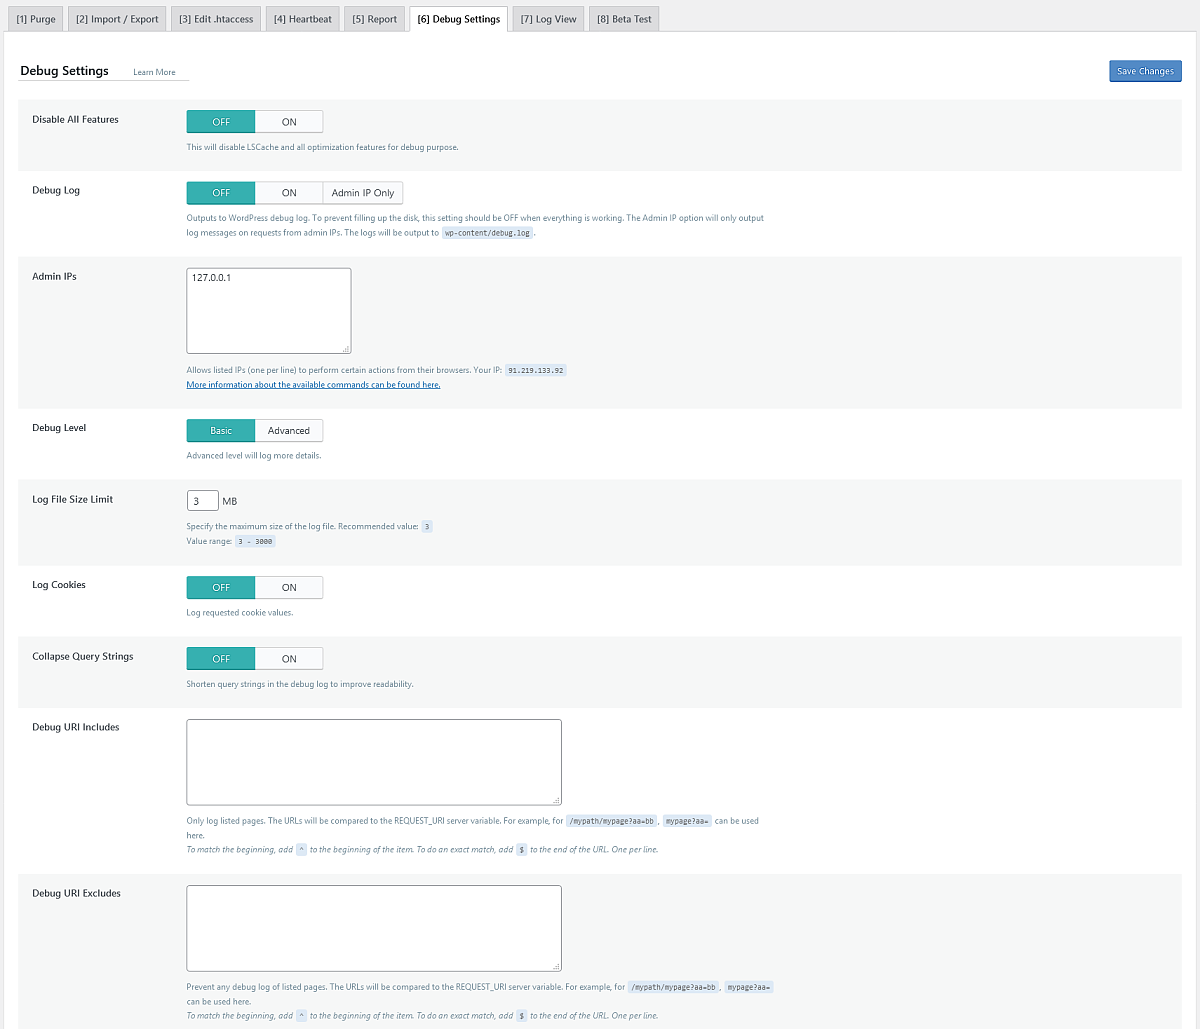Switch to the [1] Purge tab
The image size is (1200, 1029).
(x=36, y=19)
